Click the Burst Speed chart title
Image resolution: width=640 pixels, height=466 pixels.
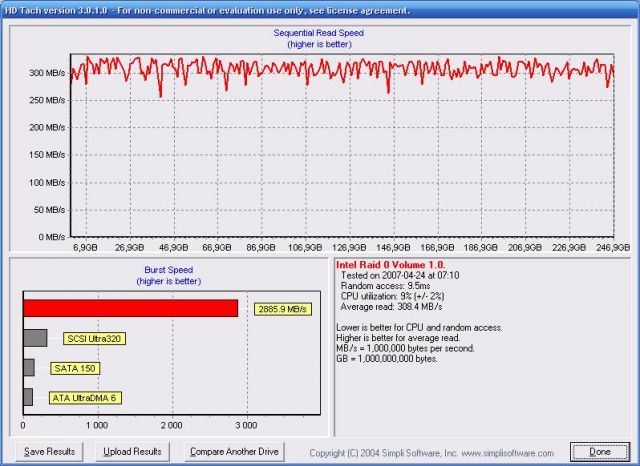169,270
